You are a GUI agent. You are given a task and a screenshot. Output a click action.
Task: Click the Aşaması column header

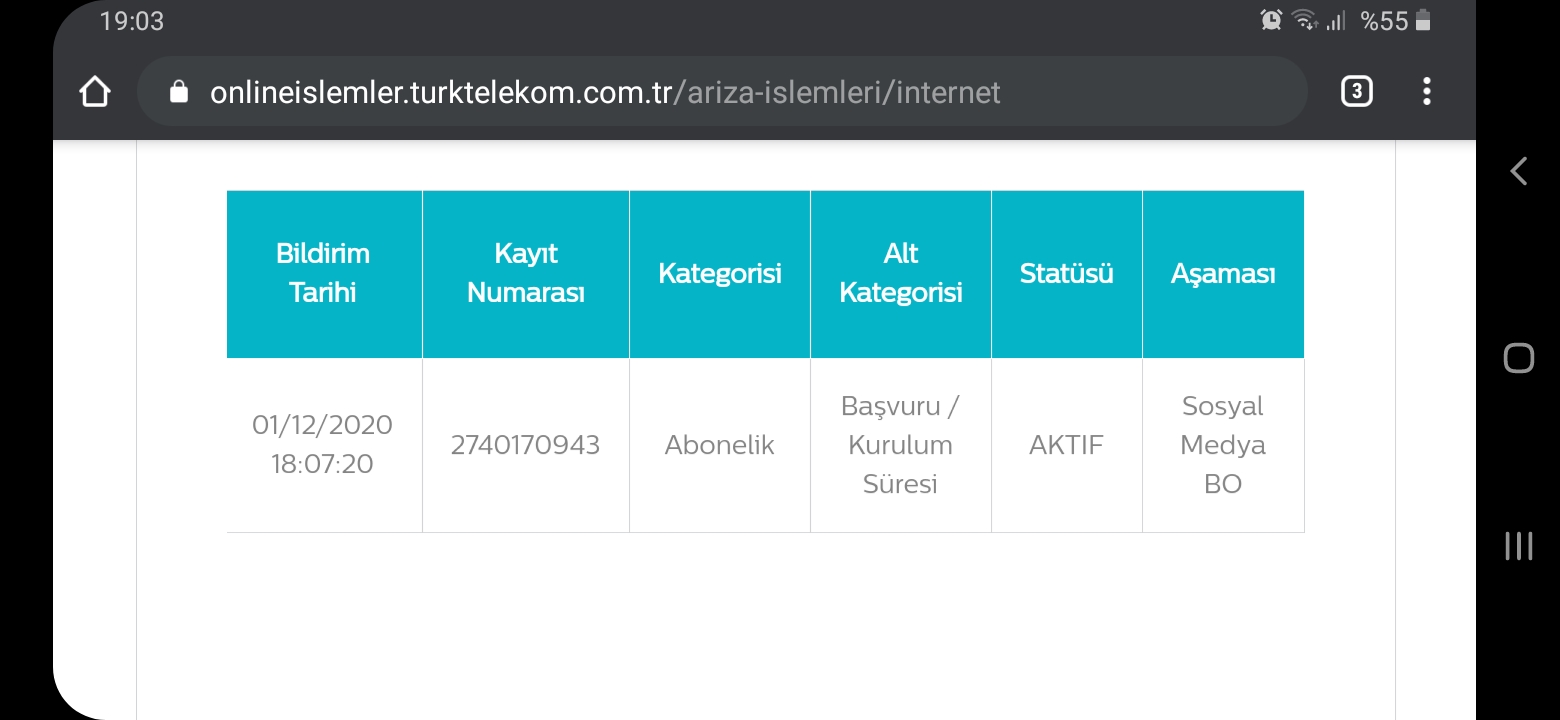click(x=1222, y=273)
